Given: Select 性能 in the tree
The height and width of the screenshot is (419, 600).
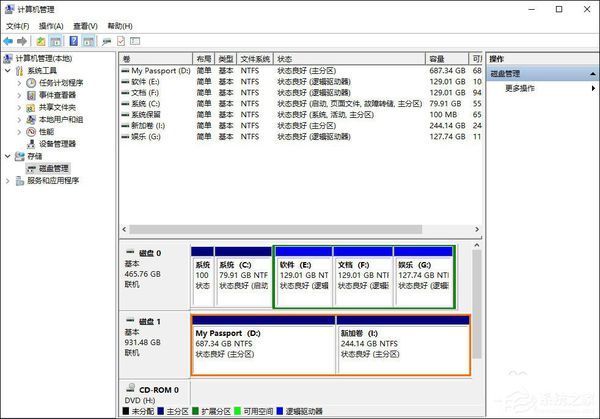Looking at the screenshot, I should tap(46, 132).
